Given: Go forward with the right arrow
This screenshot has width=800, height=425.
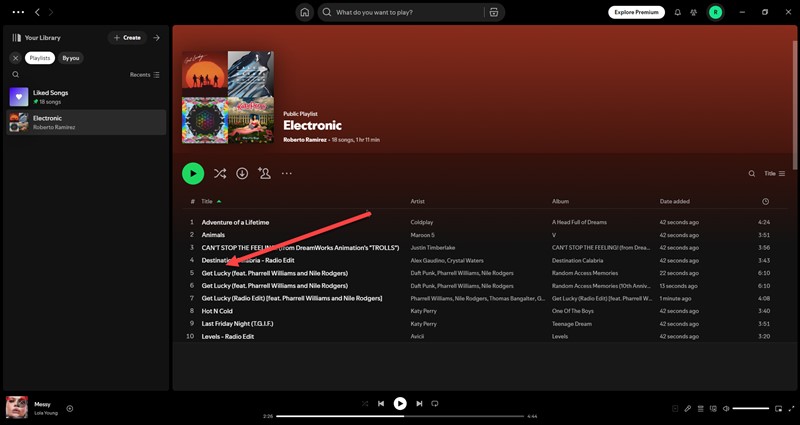Looking at the screenshot, I should pyautogui.click(x=51, y=12).
